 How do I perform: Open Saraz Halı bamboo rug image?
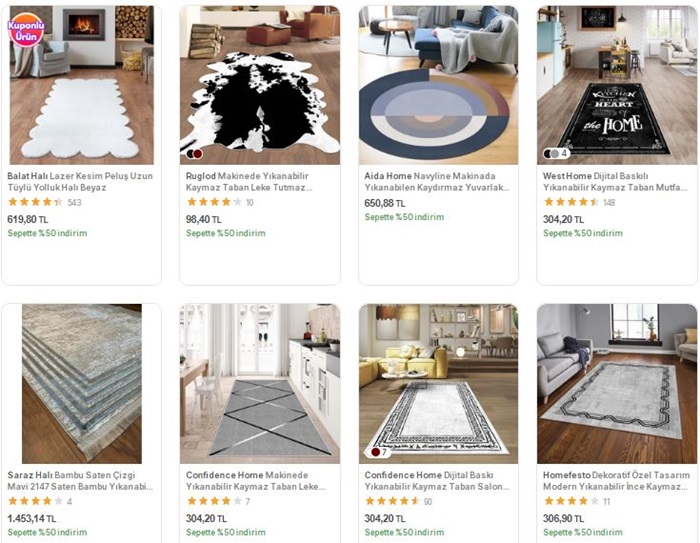point(80,383)
